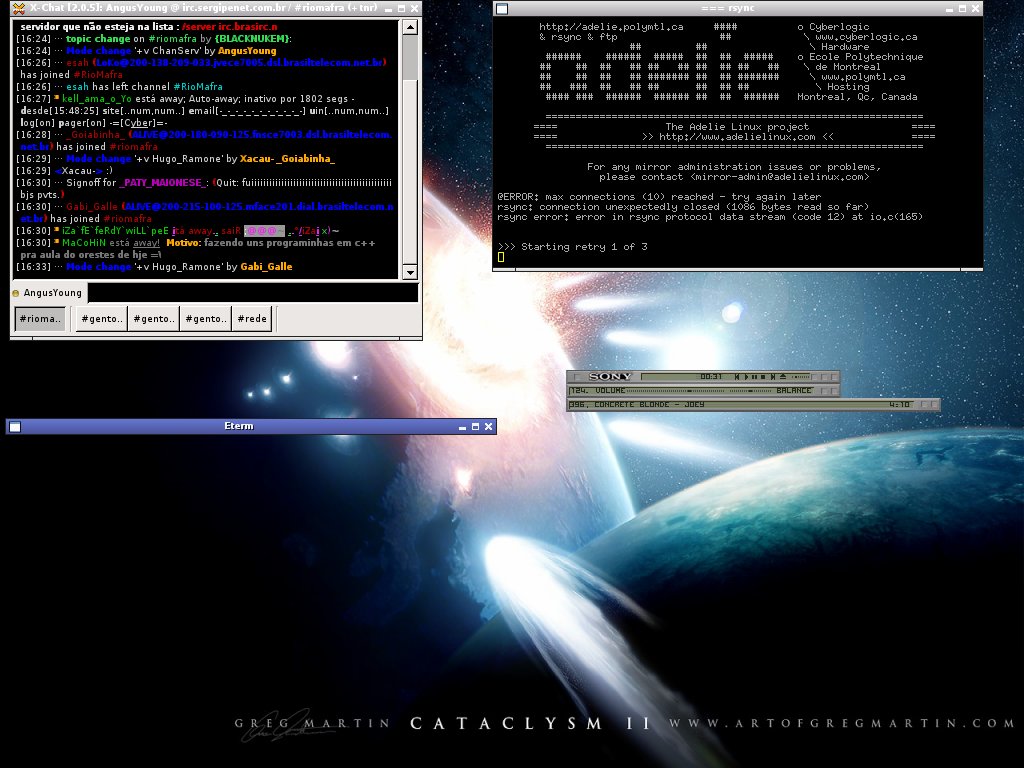The image size is (1024, 768).
Task: Click the yellow AngusYoung in ChanServ line
Action: [x=247, y=50]
